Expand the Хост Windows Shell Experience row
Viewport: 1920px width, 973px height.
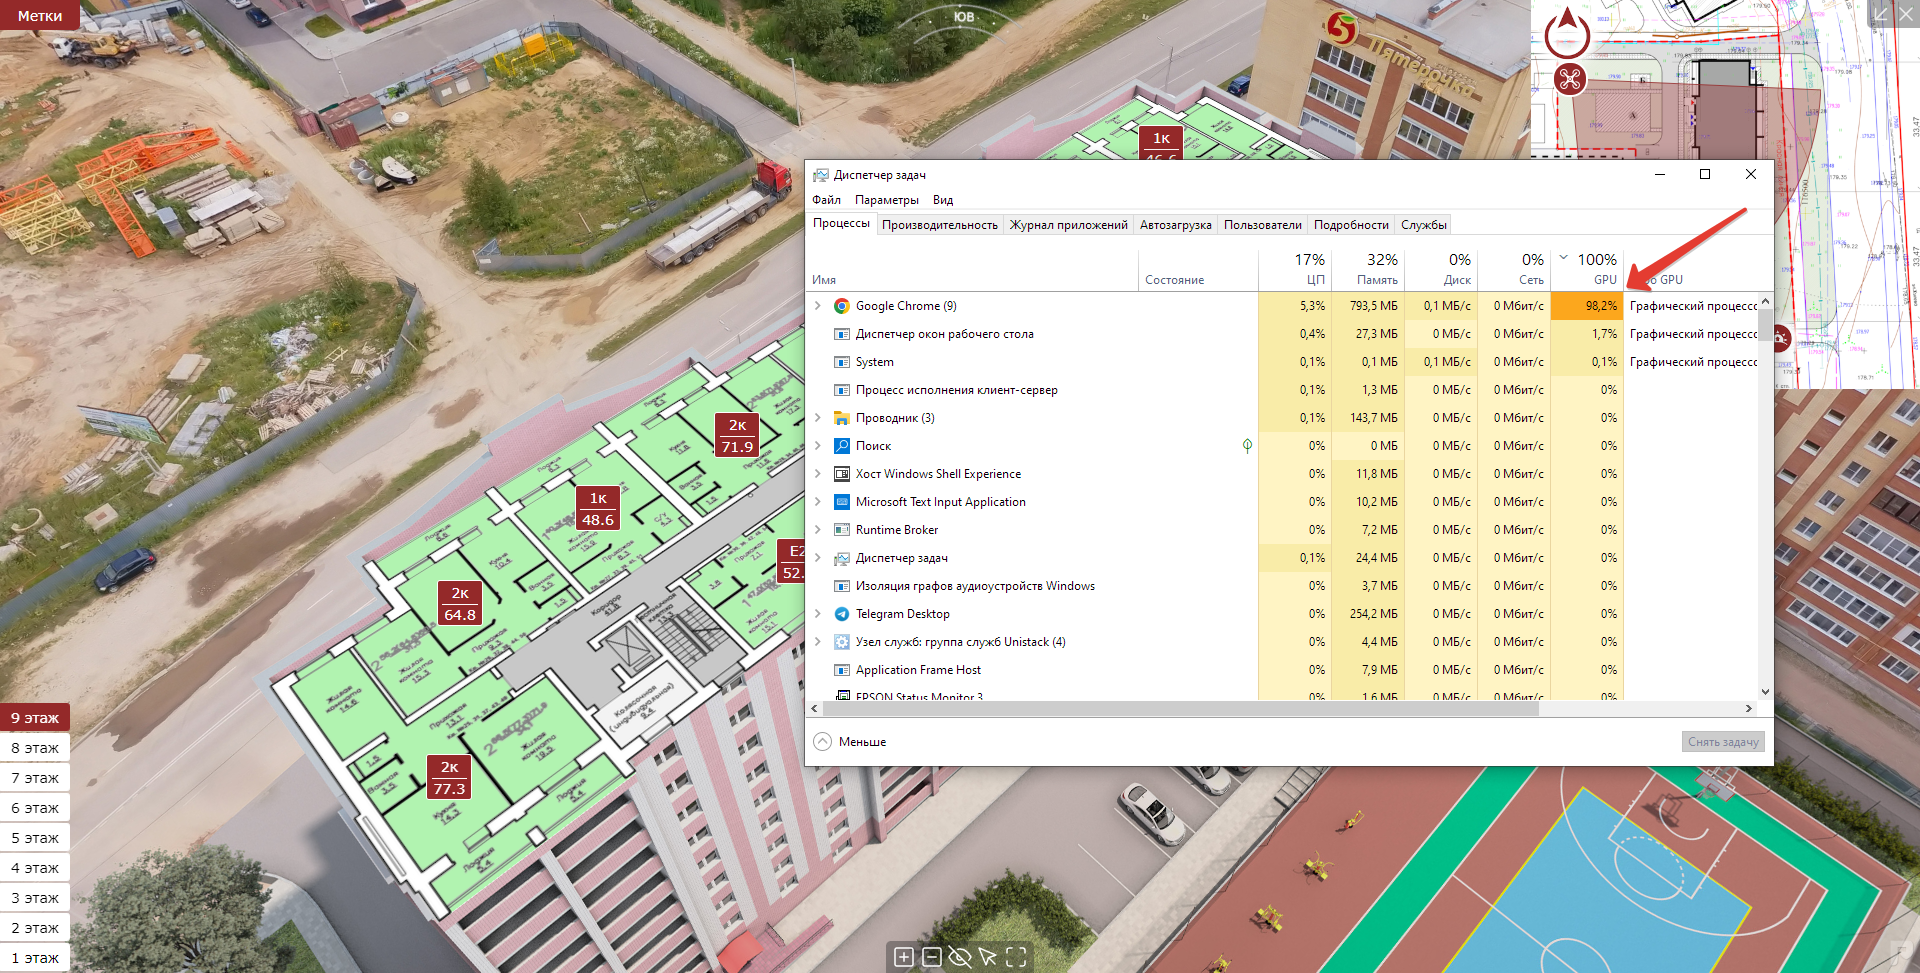818,474
